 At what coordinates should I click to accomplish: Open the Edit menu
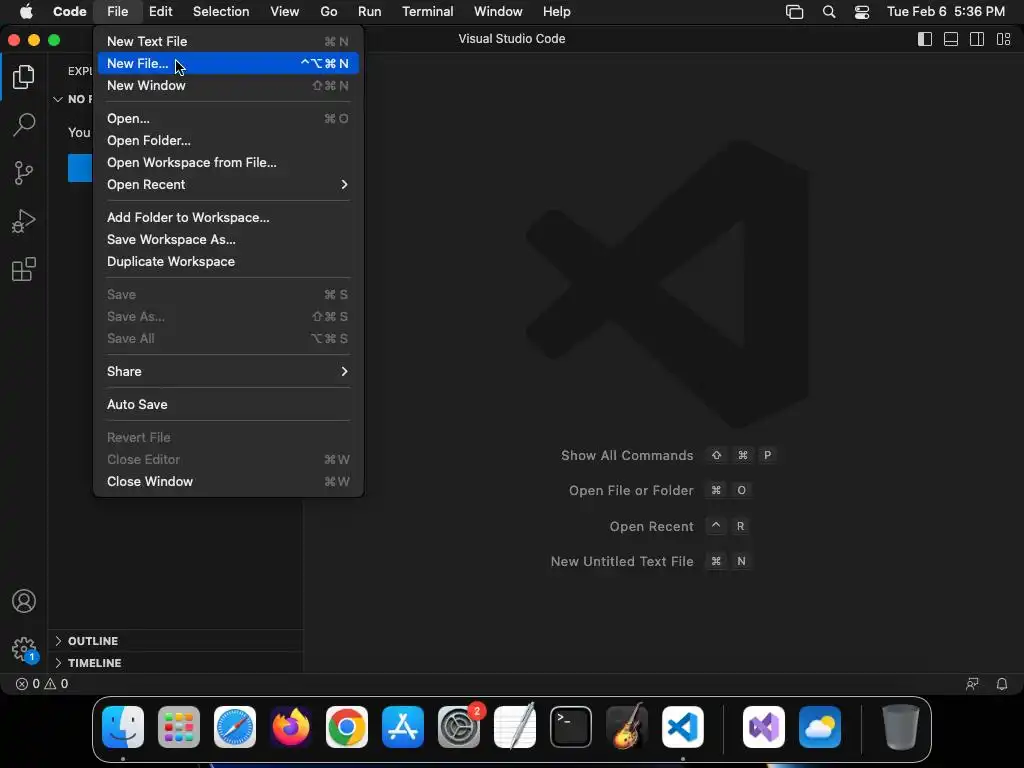click(x=161, y=12)
